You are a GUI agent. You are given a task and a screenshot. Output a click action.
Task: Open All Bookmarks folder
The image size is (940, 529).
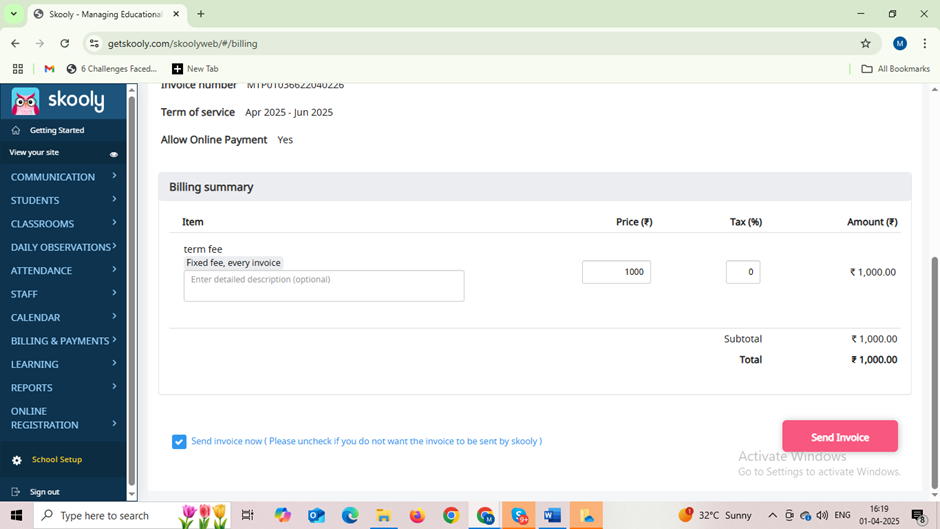tap(896, 69)
